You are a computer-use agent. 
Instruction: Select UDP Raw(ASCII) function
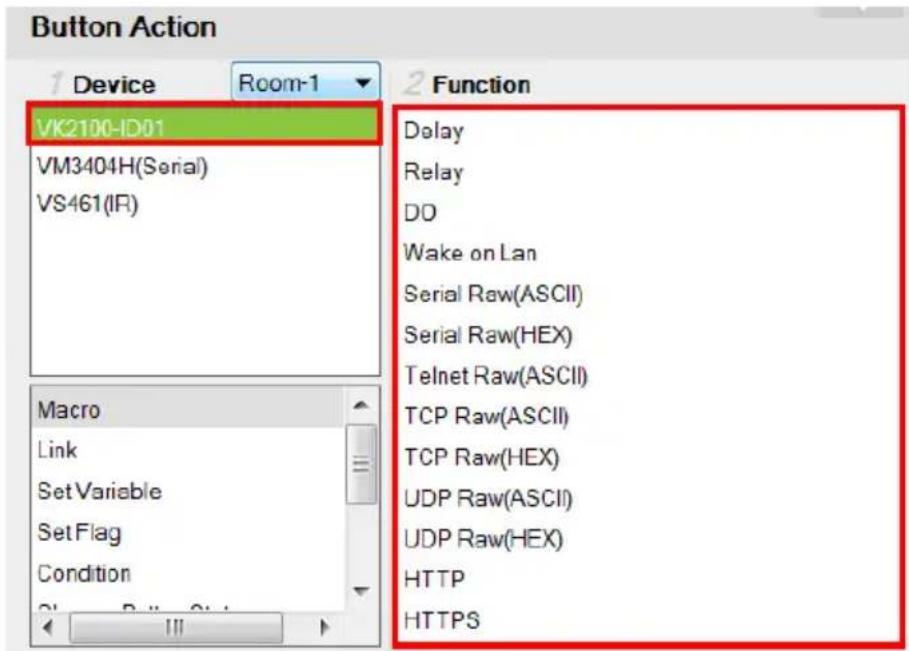coord(488,499)
